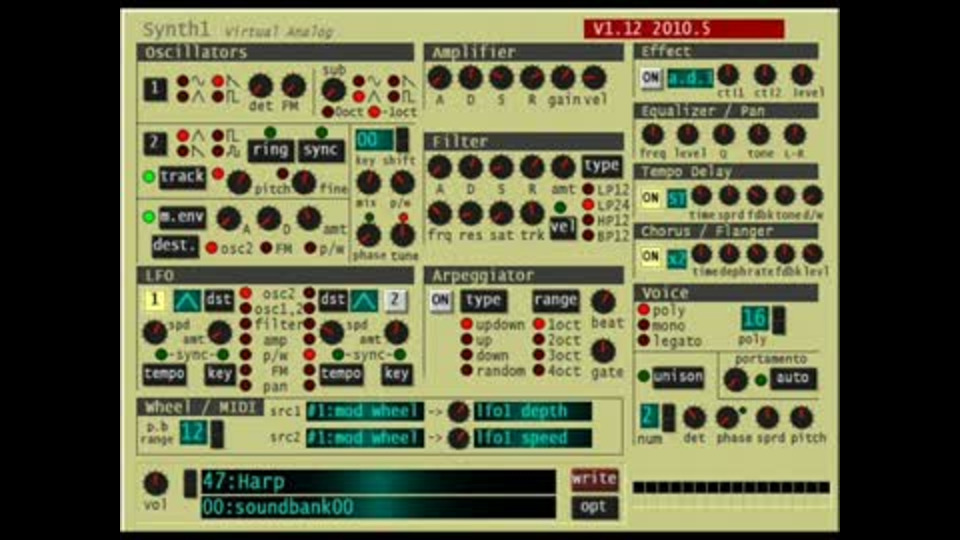Open the a.d.1 effect type selector
This screenshot has height=540, width=960.
(x=690, y=78)
